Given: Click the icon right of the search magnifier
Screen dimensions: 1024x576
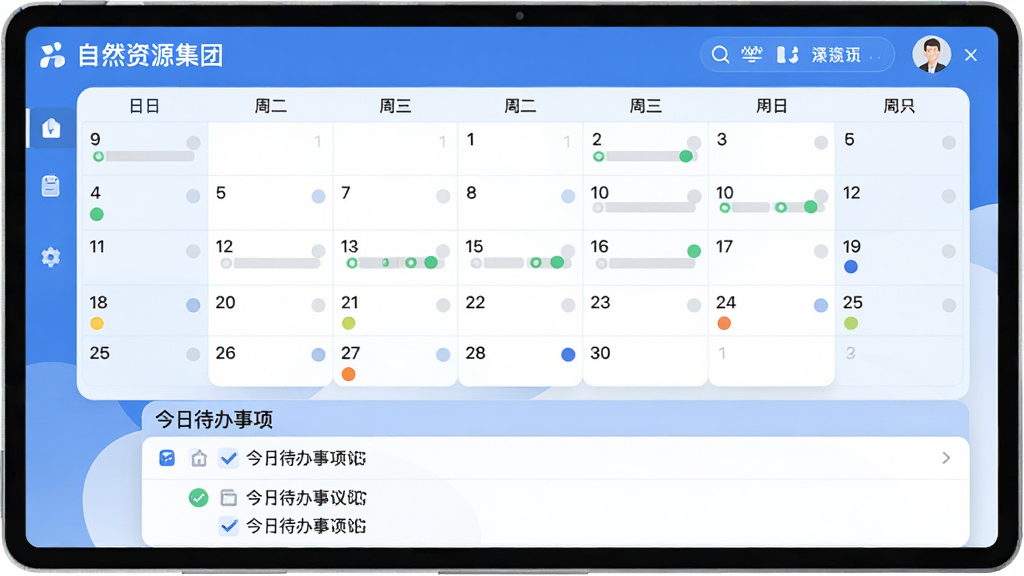Looking at the screenshot, I should click(752, 55).
